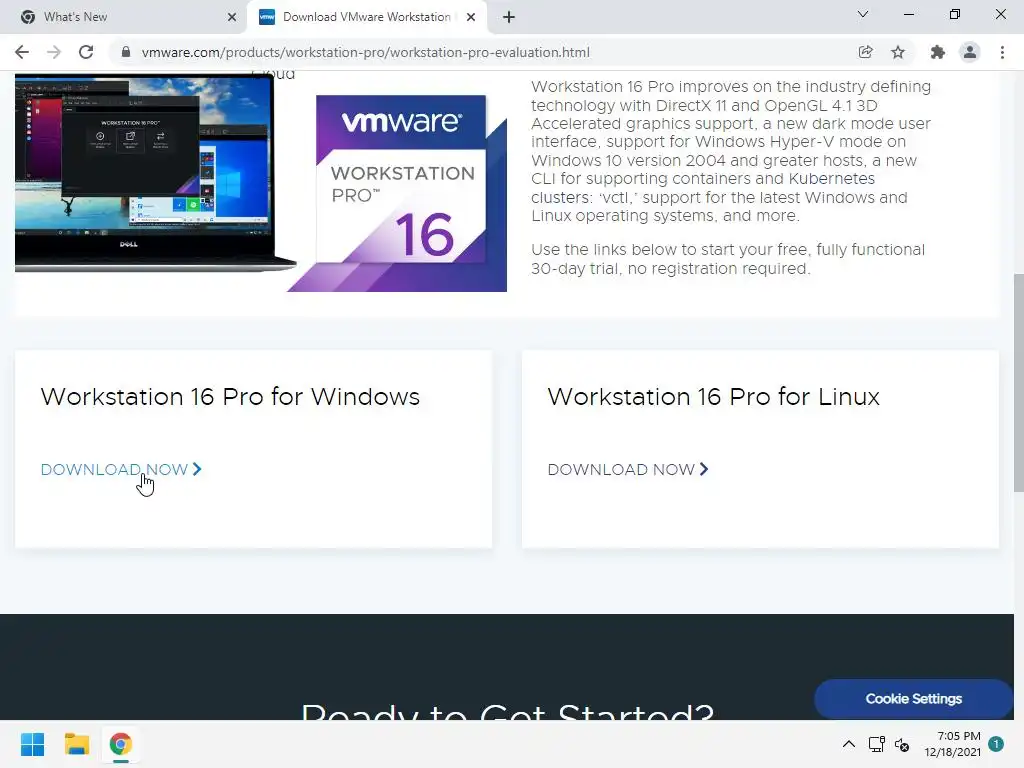Click the Chrome taskbar icon
This screenshot has height=768, width=1024.
coord(120,744)
